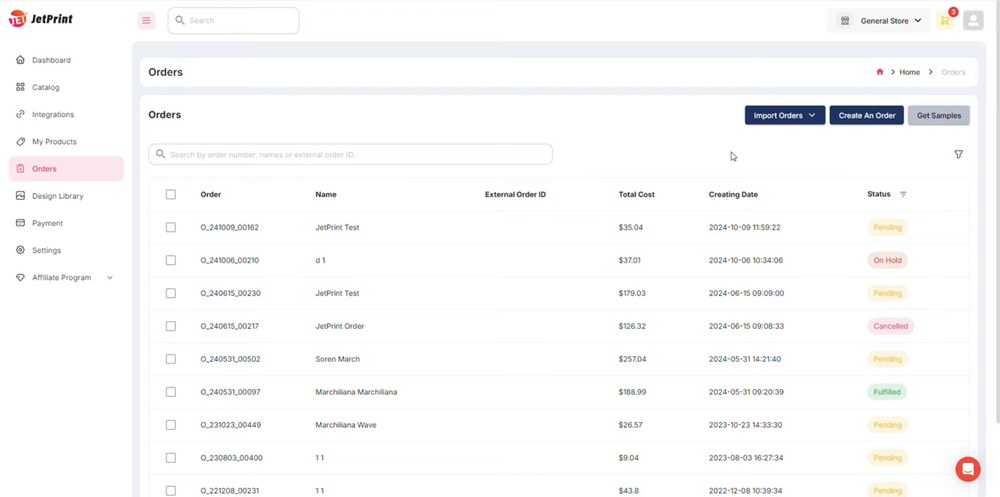
Task: Open My Products in sidebar
Action: coord(54,142)
